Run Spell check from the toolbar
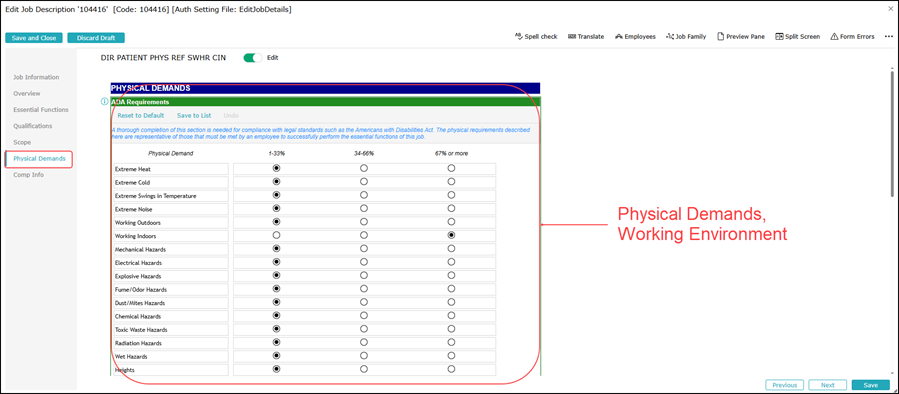Viewport: 899px width, 394px height. pos(536,36)
